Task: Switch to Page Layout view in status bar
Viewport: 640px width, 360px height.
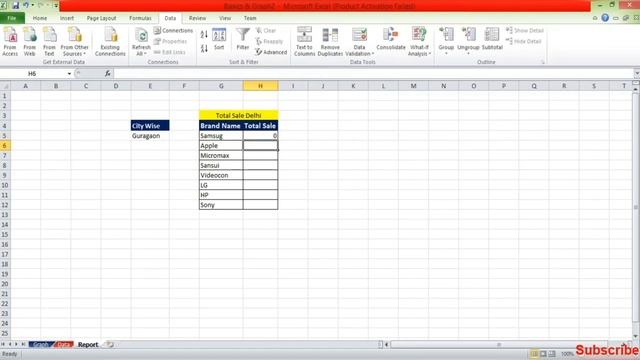Action: [x=543, y=354]
